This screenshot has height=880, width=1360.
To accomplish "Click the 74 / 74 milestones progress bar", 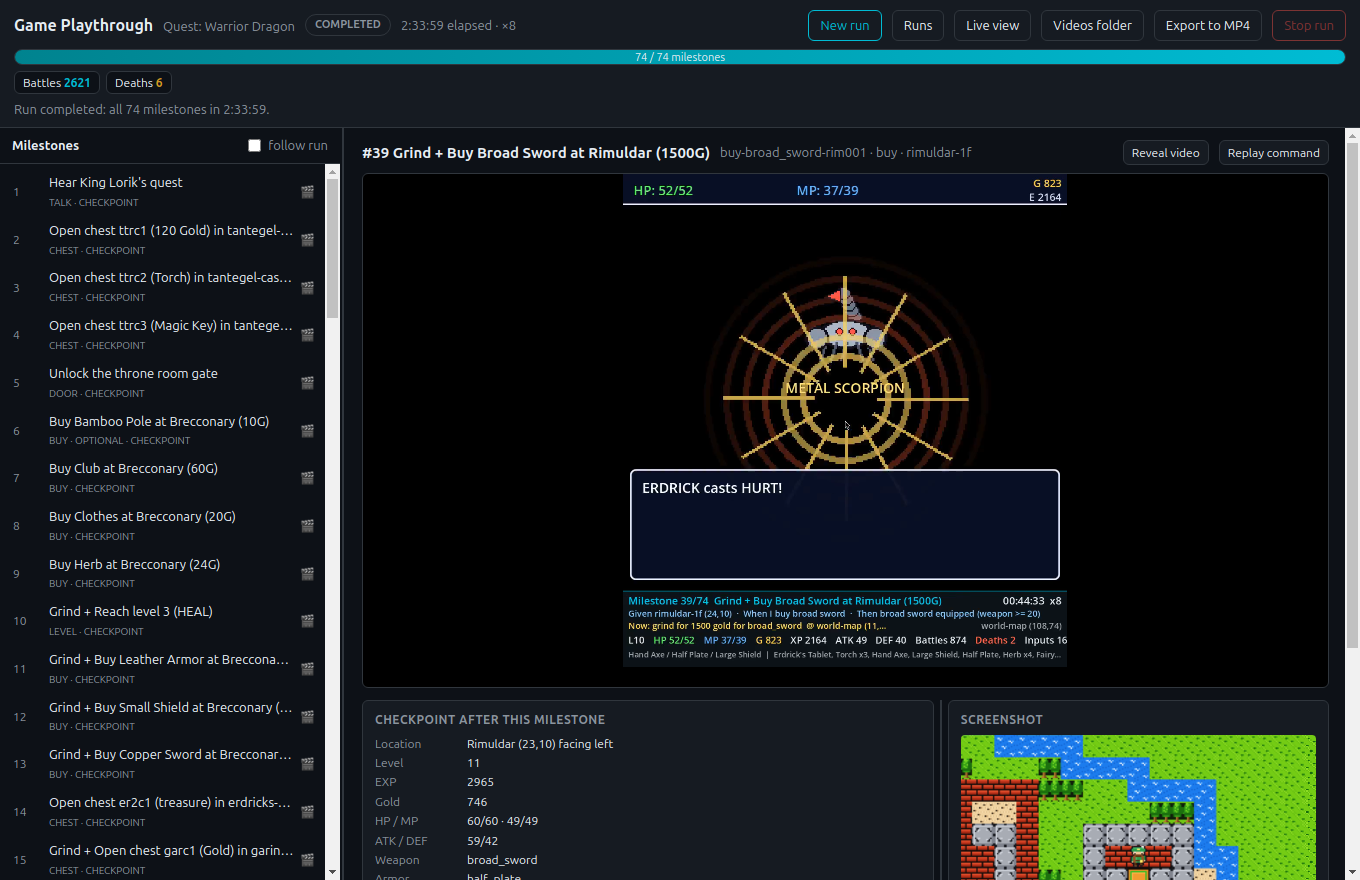I will 680,57.
